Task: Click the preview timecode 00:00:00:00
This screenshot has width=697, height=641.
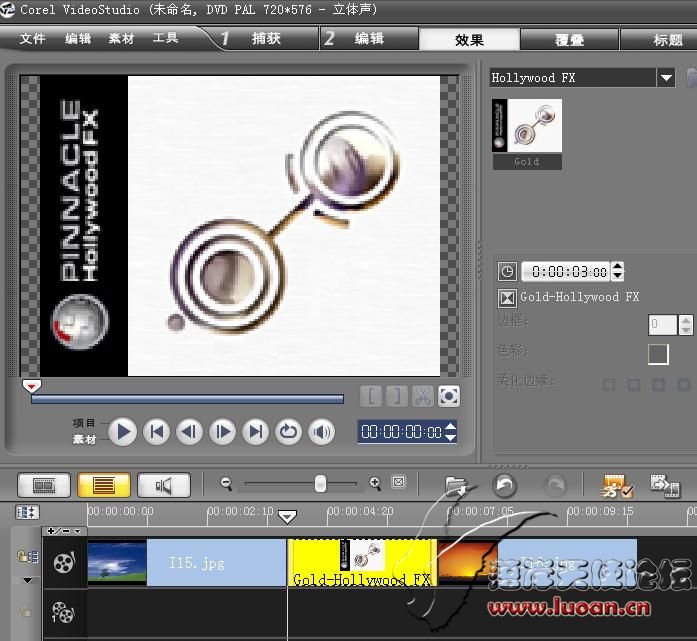Action: tap(401, 432)
